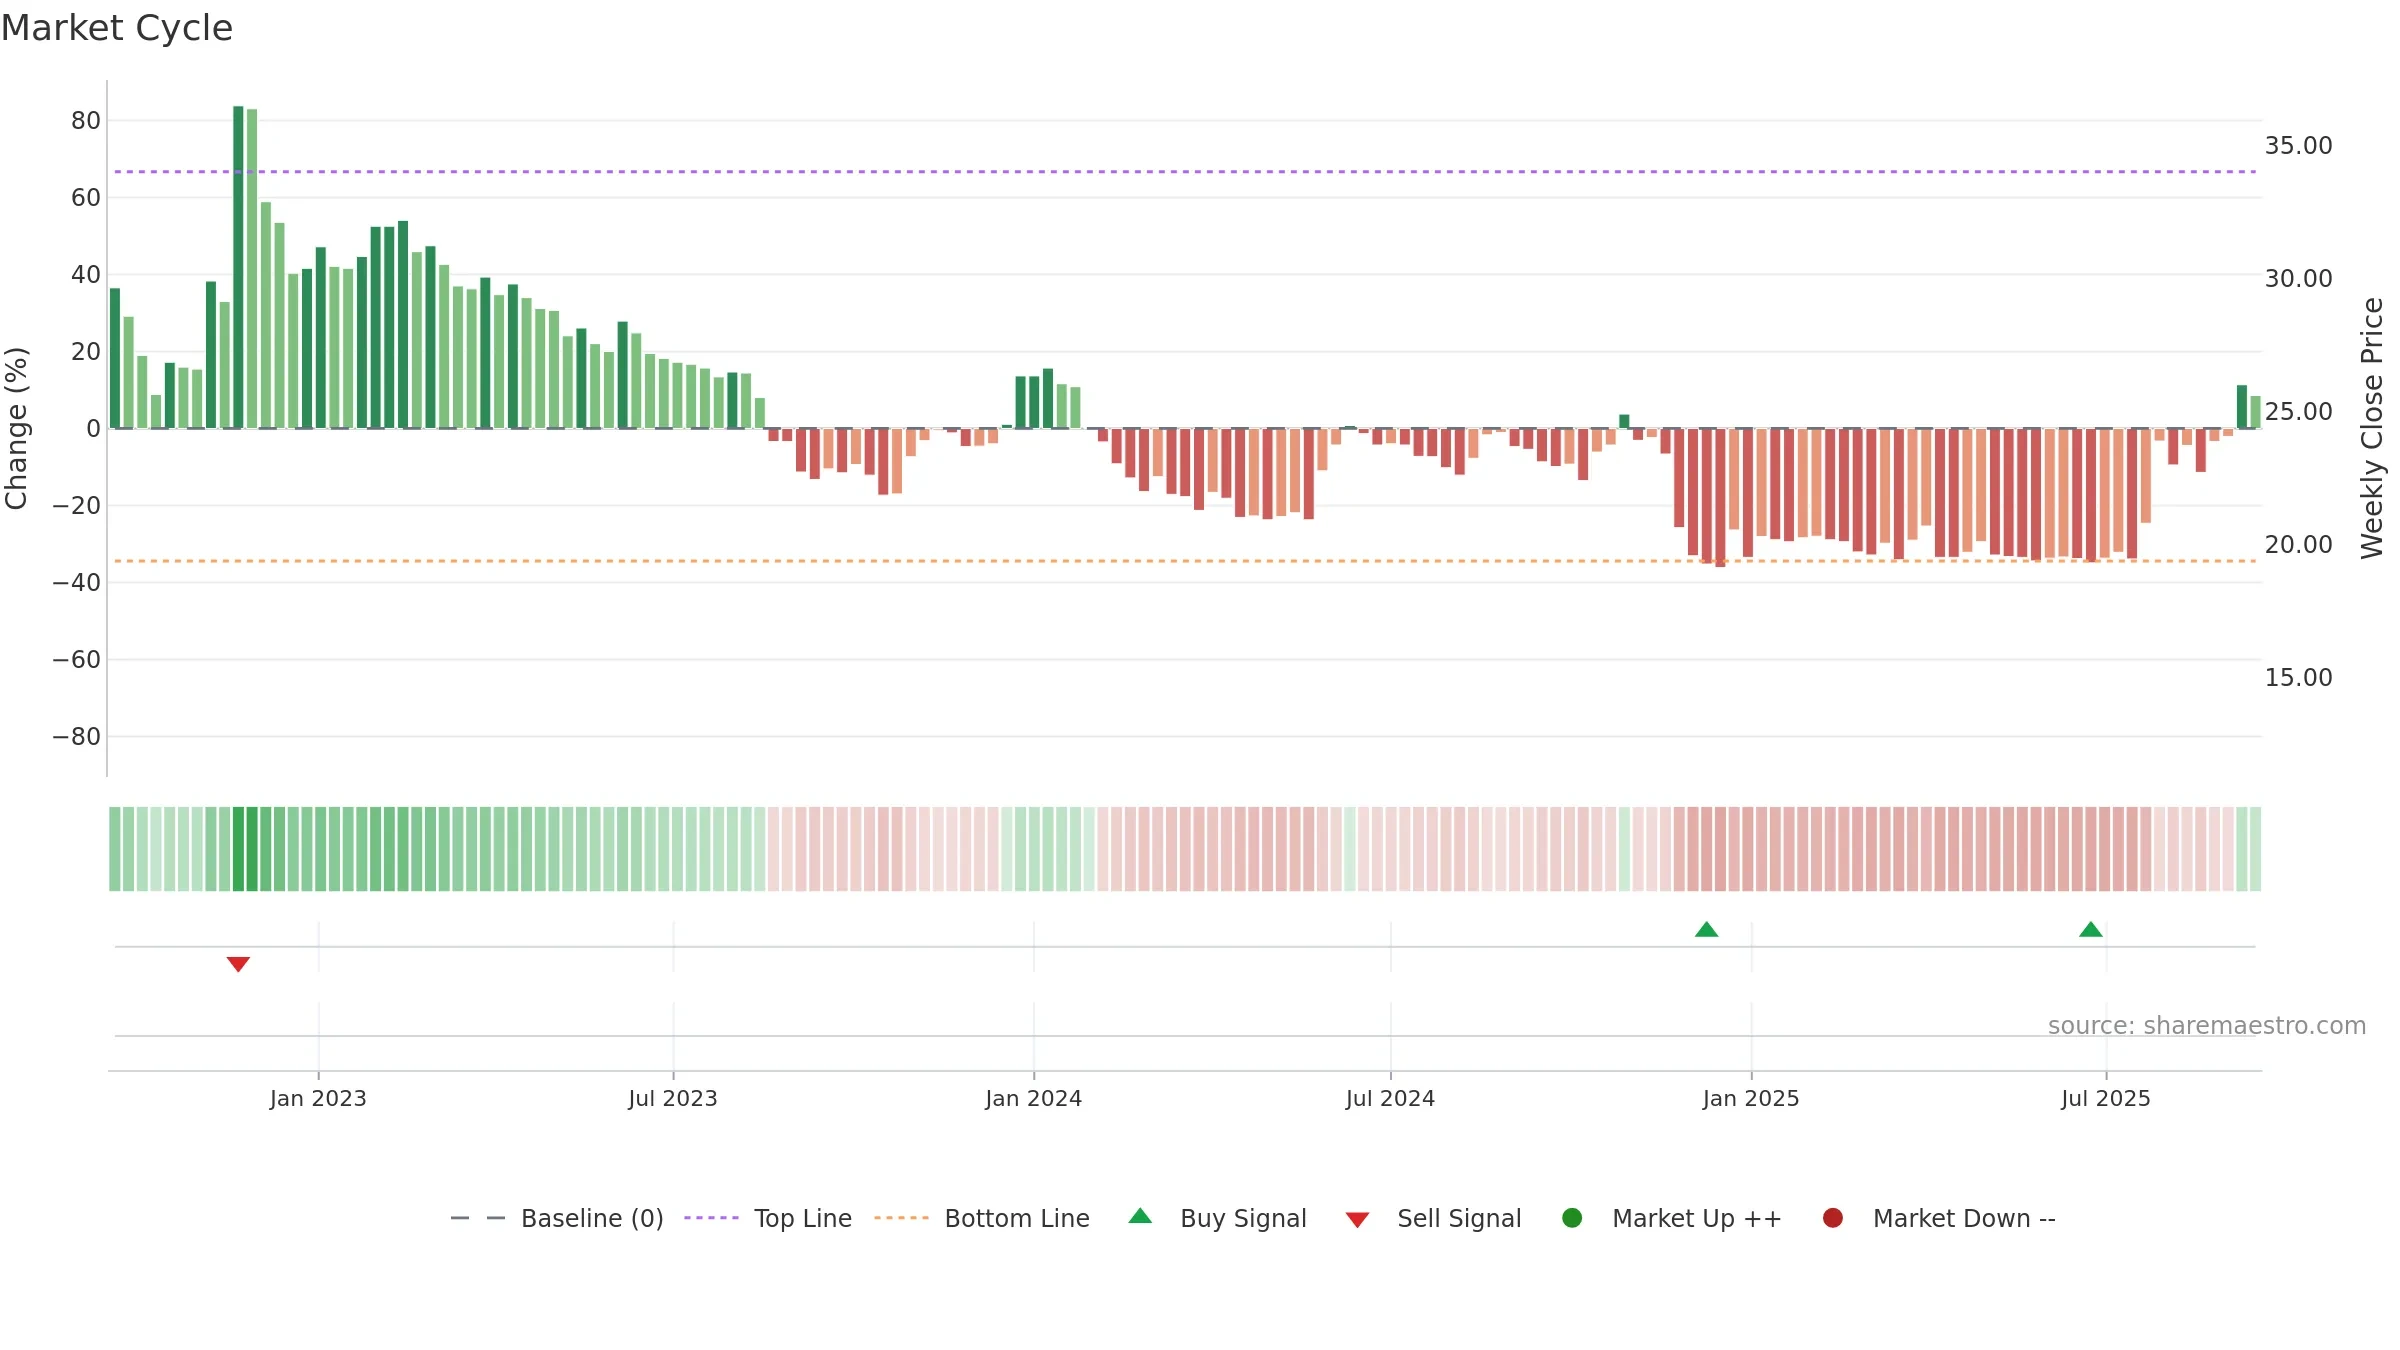Click the gray dashed Baseline legend sample

click(477, 1218)
